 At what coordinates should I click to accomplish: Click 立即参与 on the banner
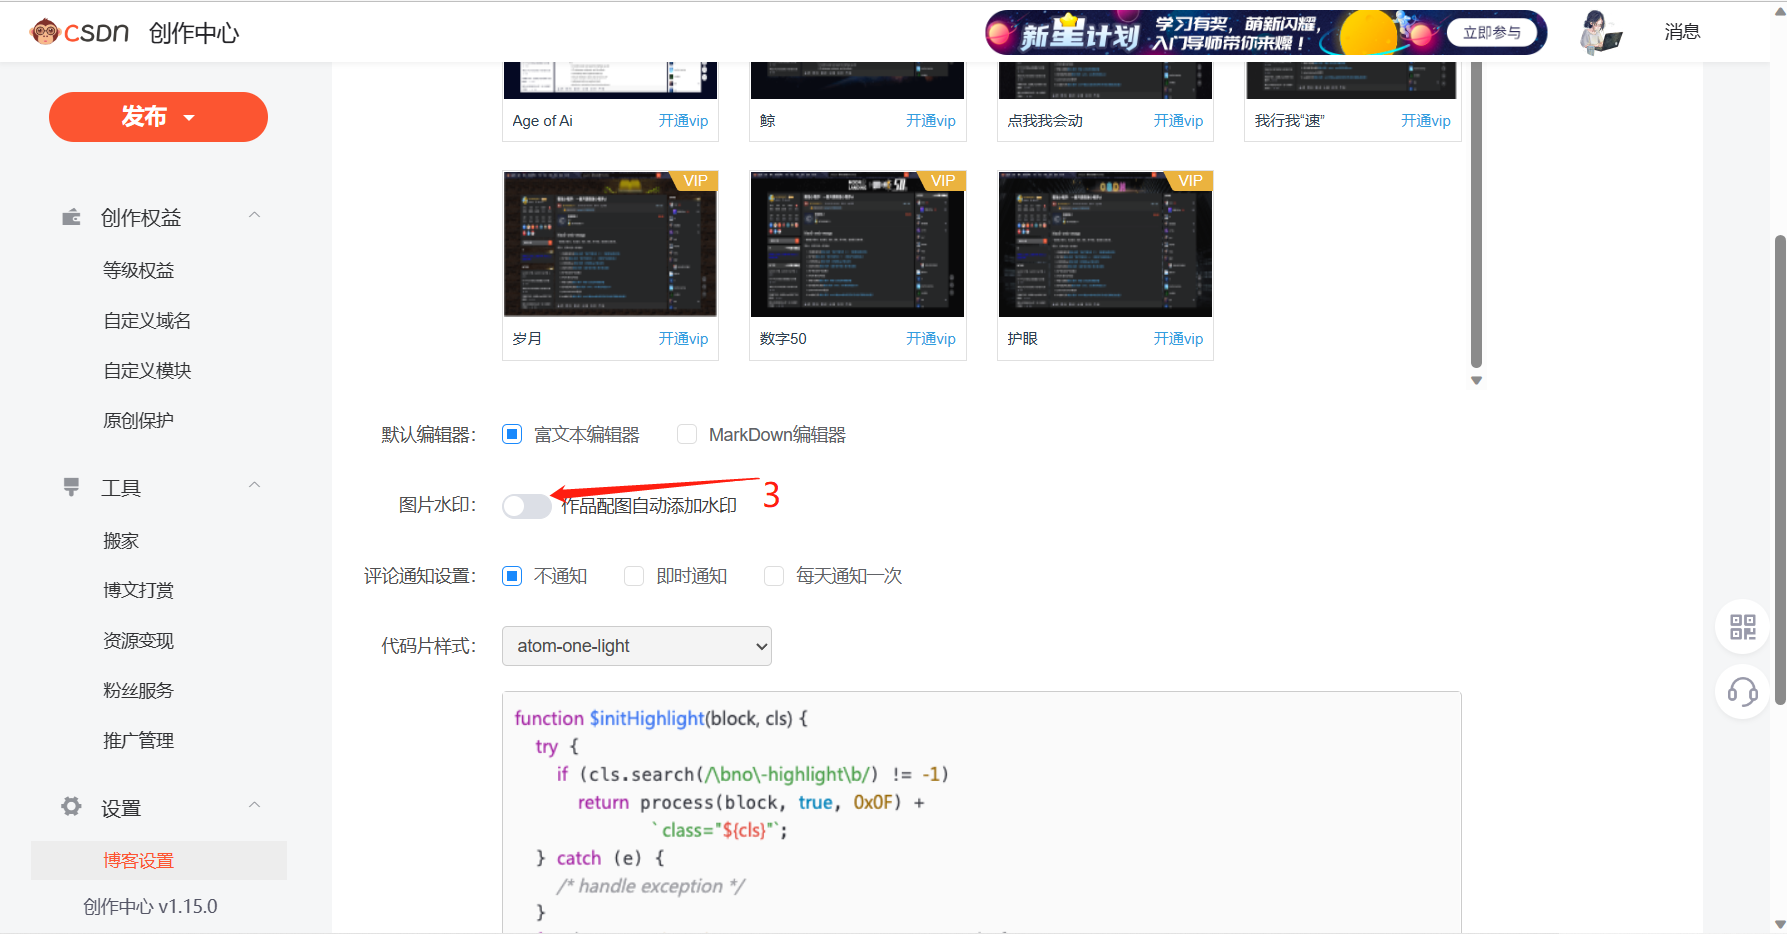(x=1491, y=33)
